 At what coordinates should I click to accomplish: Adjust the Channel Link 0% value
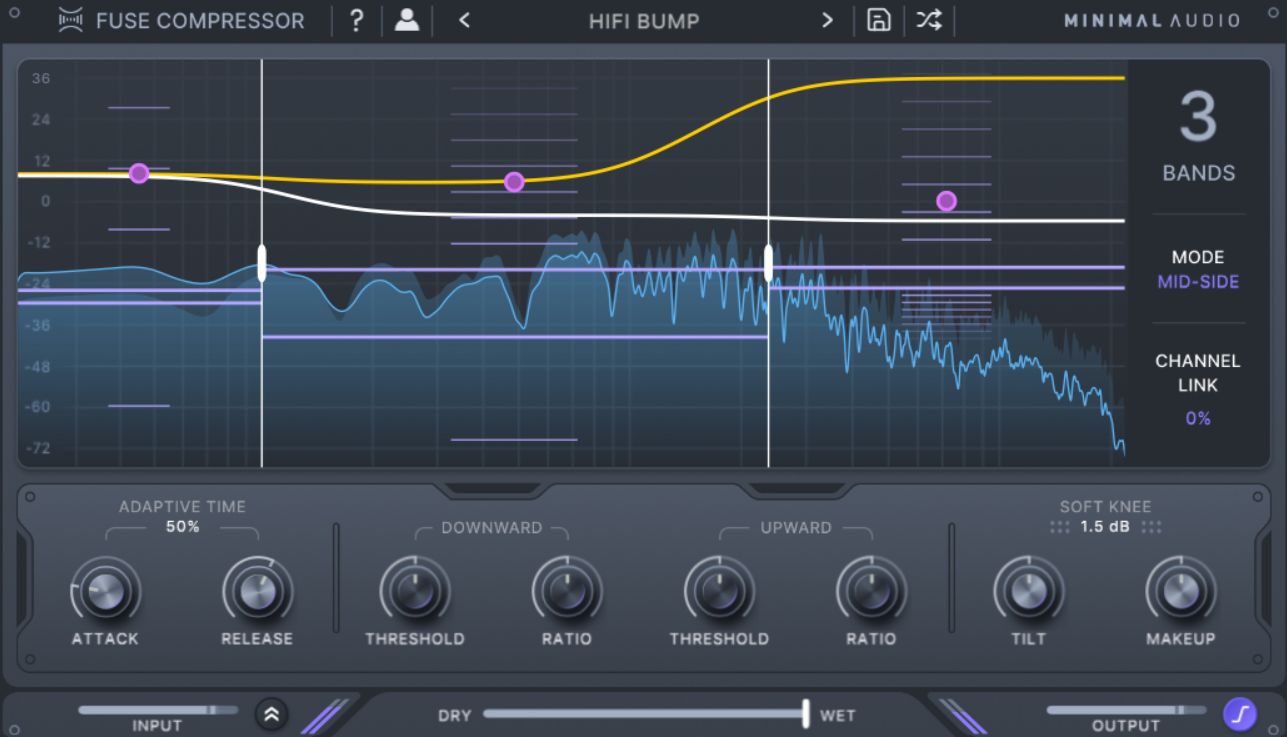1198,418
